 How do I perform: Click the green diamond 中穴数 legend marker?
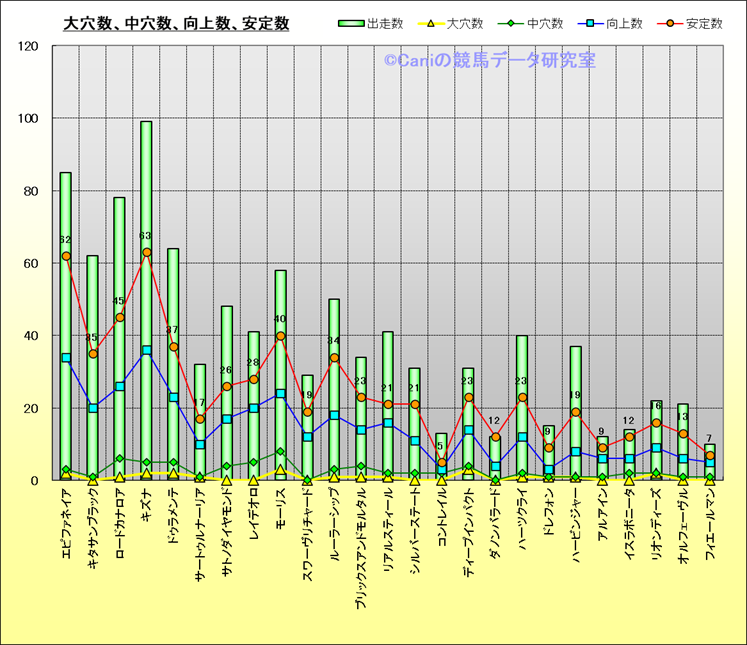(x=509, y=23)
